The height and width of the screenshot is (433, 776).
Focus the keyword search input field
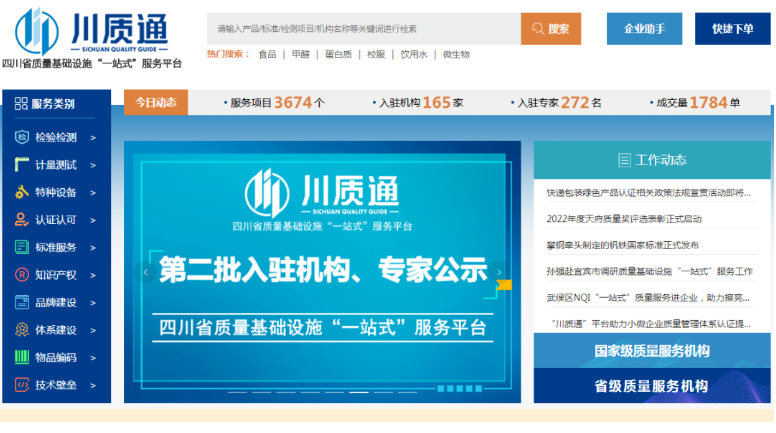pos(364,29)
